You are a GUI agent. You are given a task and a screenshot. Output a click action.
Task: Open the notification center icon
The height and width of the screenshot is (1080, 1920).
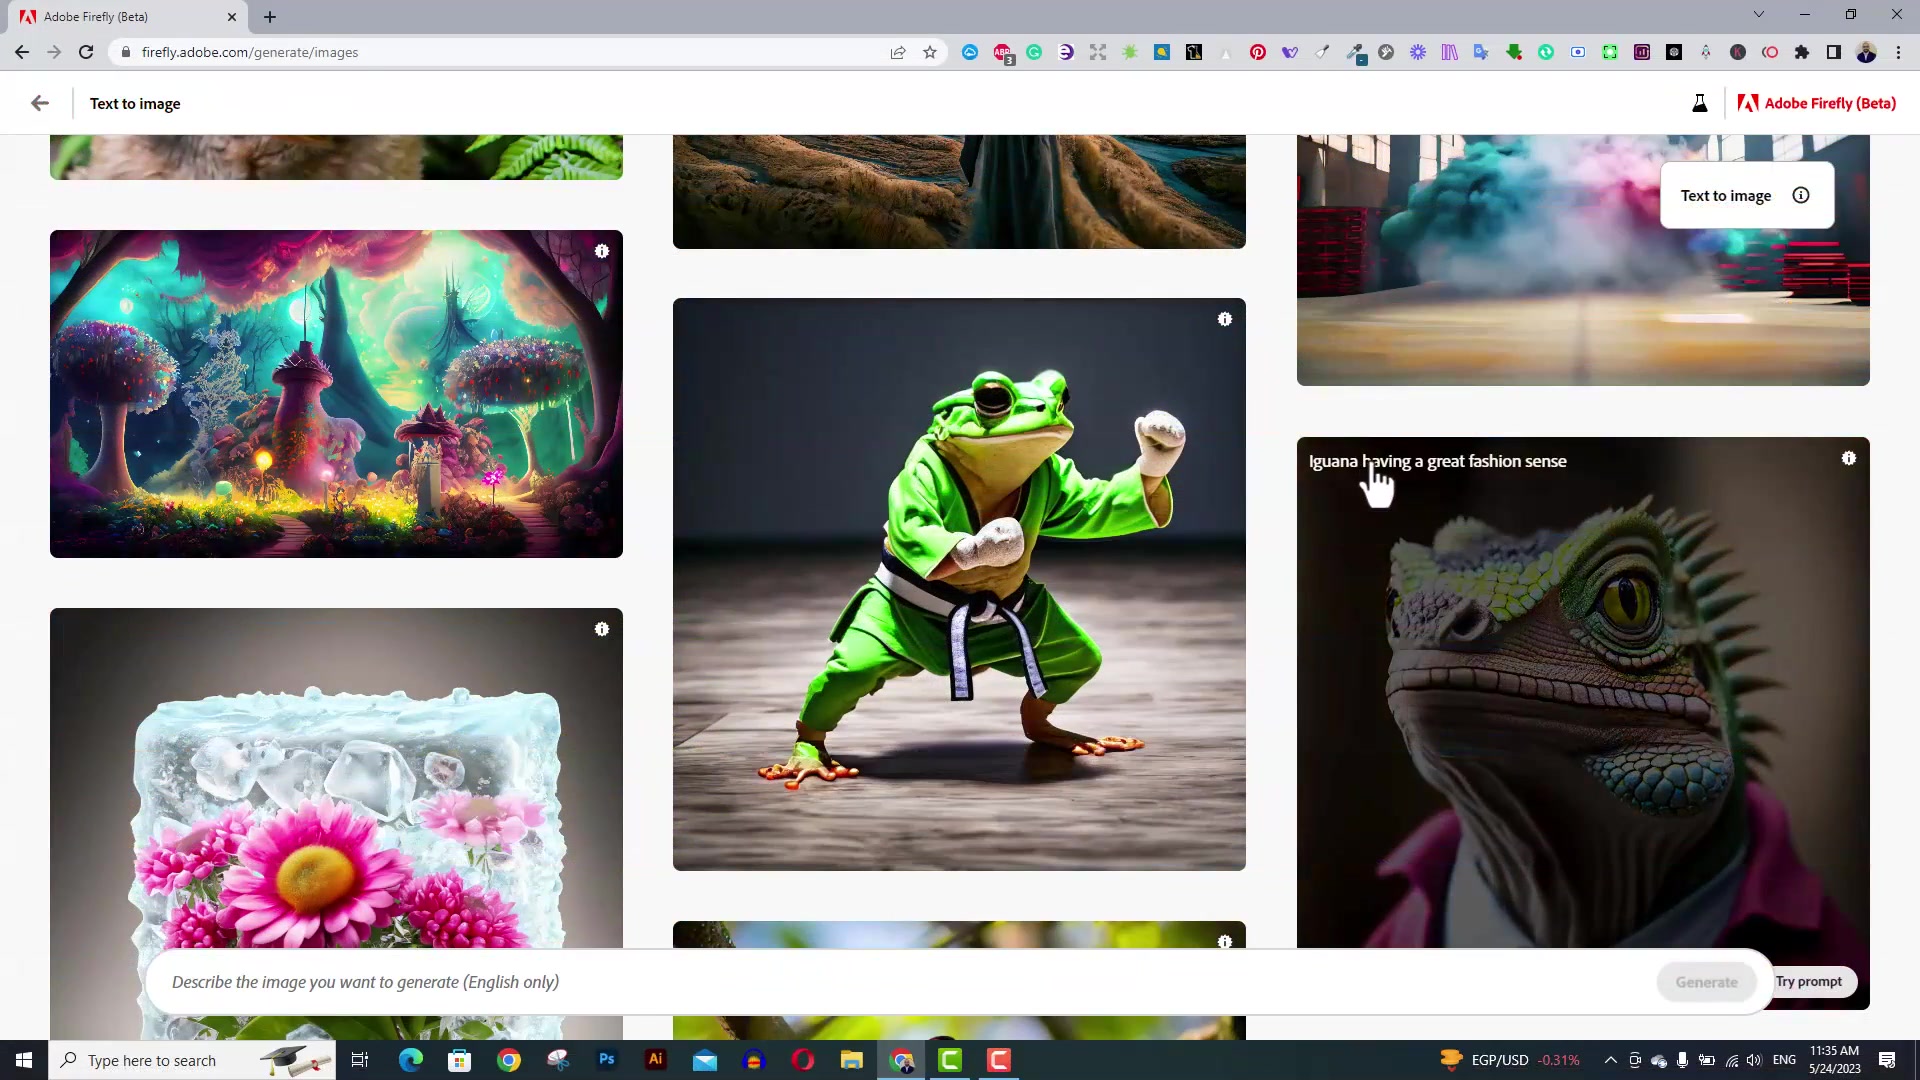pyautogui.click(x=1887, y=1060)
